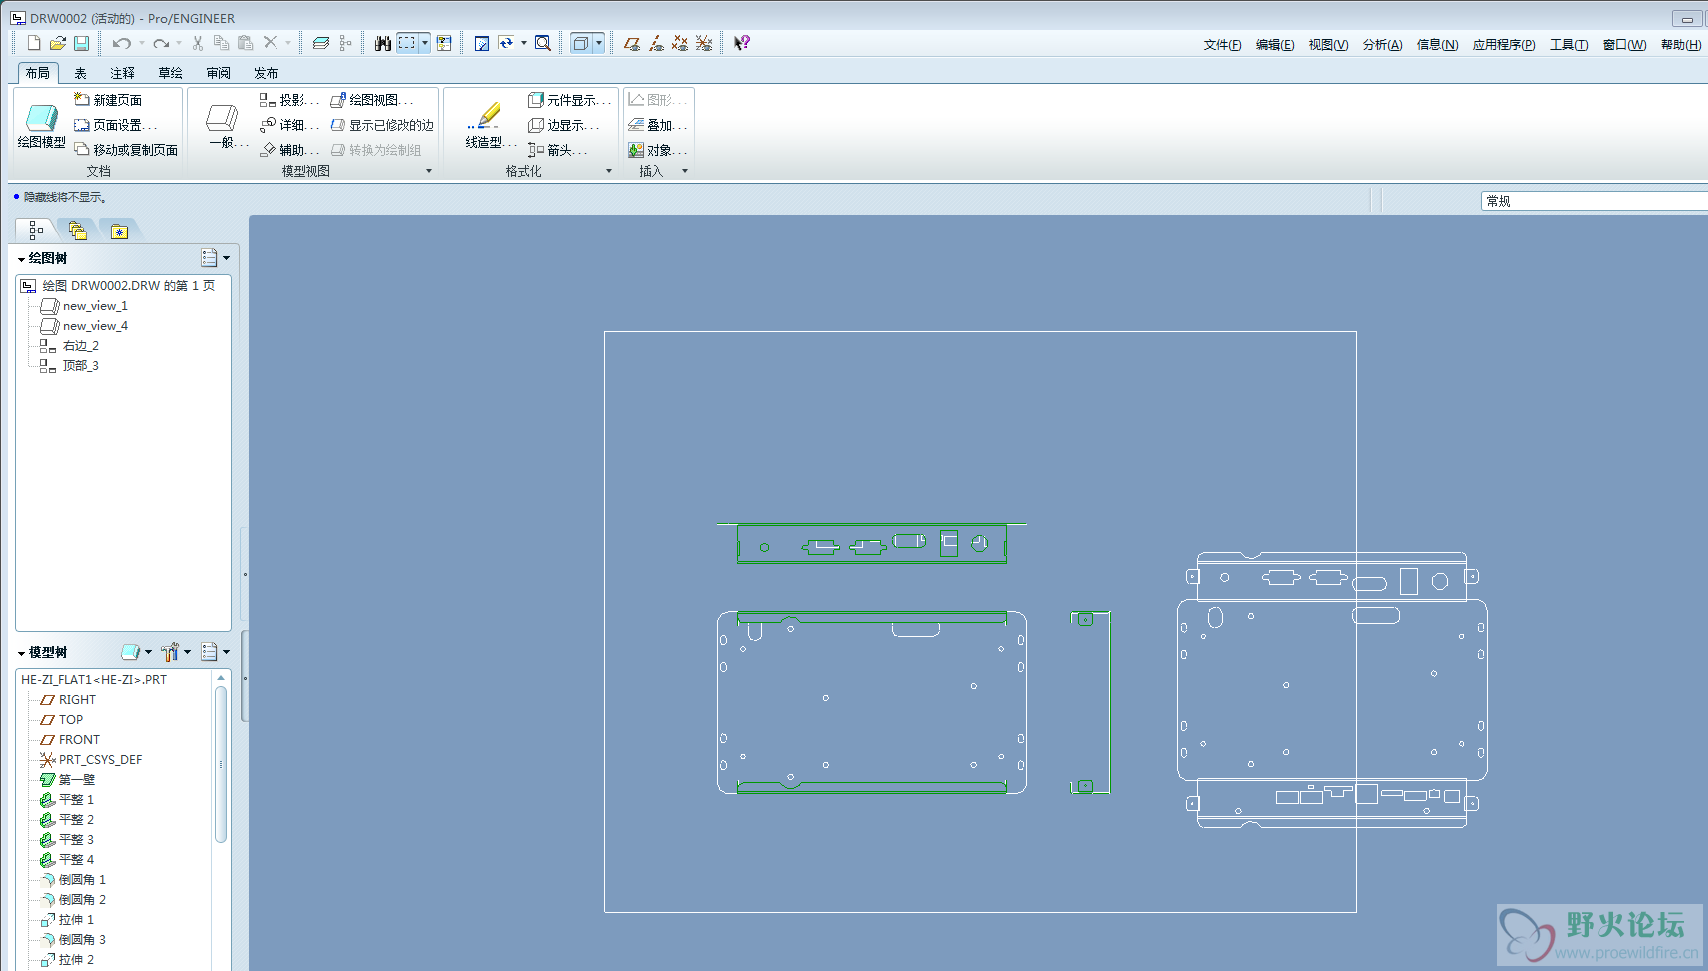Toggle datum axis display
This screenshot has width=1708, height=971.
(656, 43)
